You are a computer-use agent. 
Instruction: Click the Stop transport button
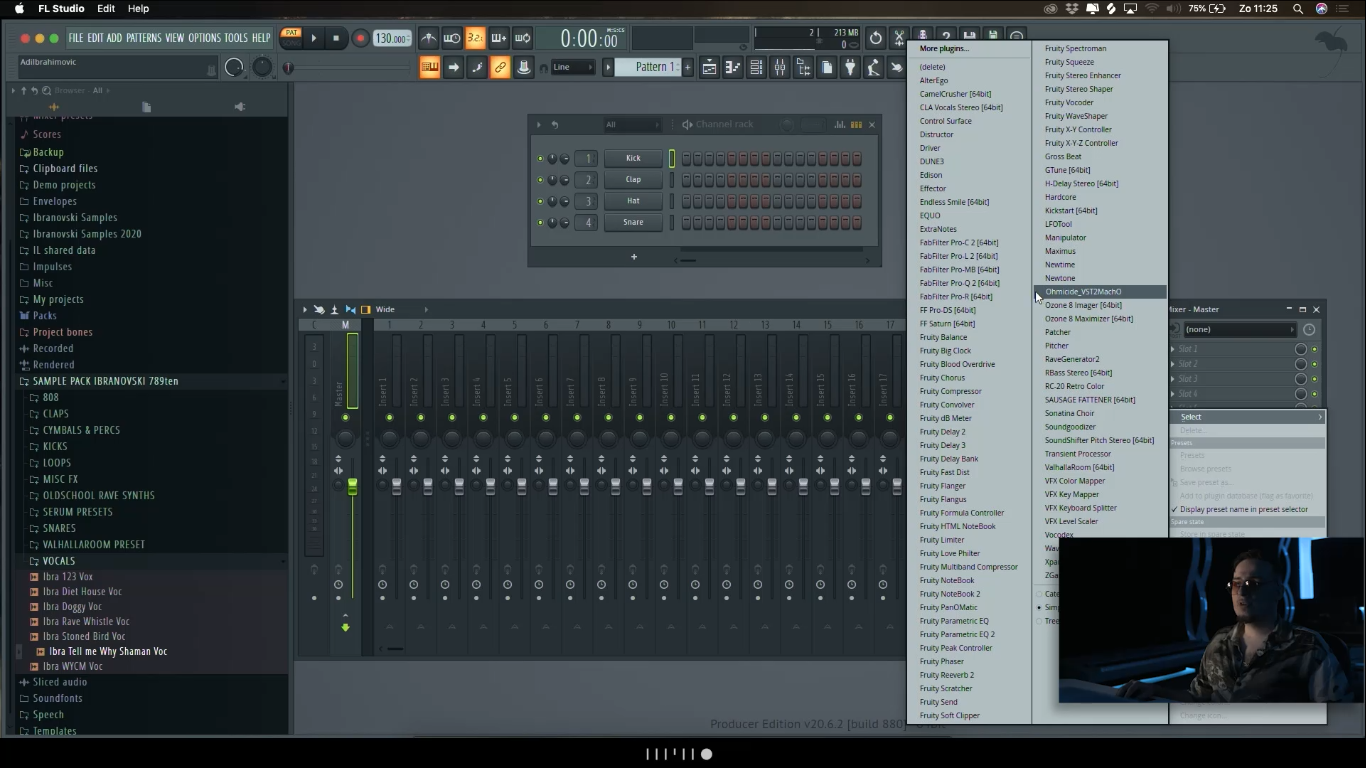[x=336, y=38]
